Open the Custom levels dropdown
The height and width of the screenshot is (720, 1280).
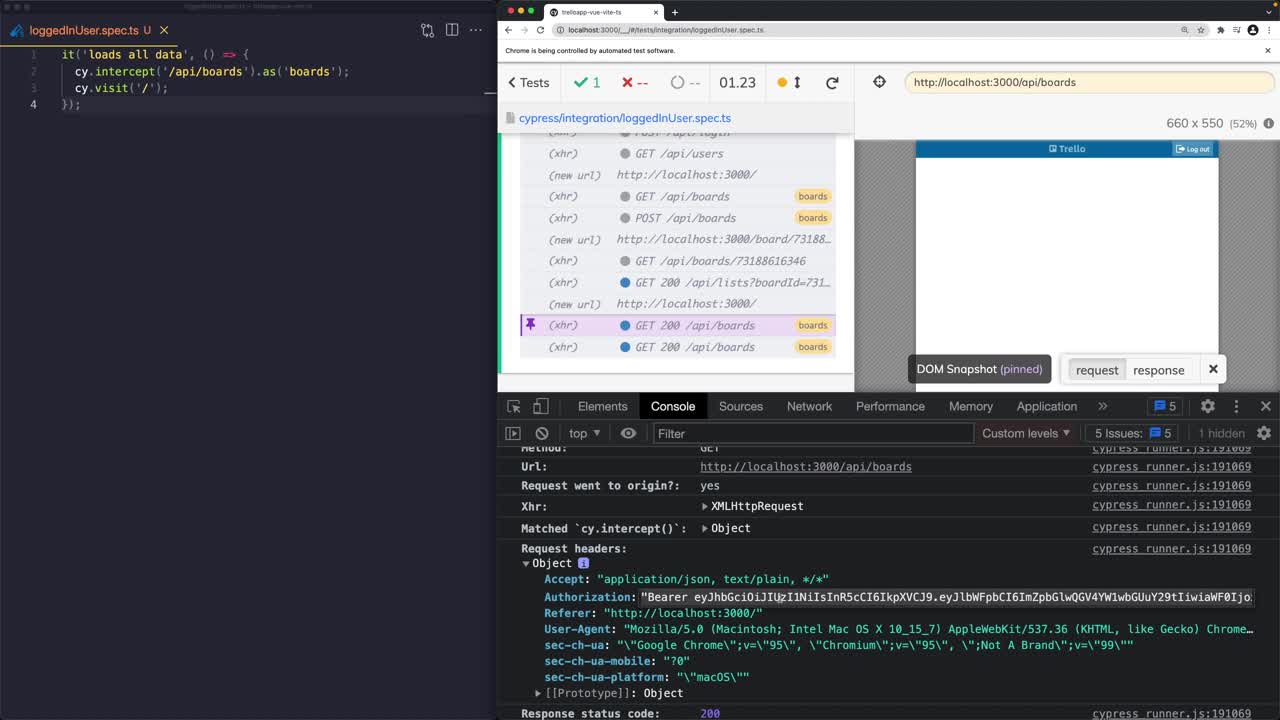click(1026, 433)
